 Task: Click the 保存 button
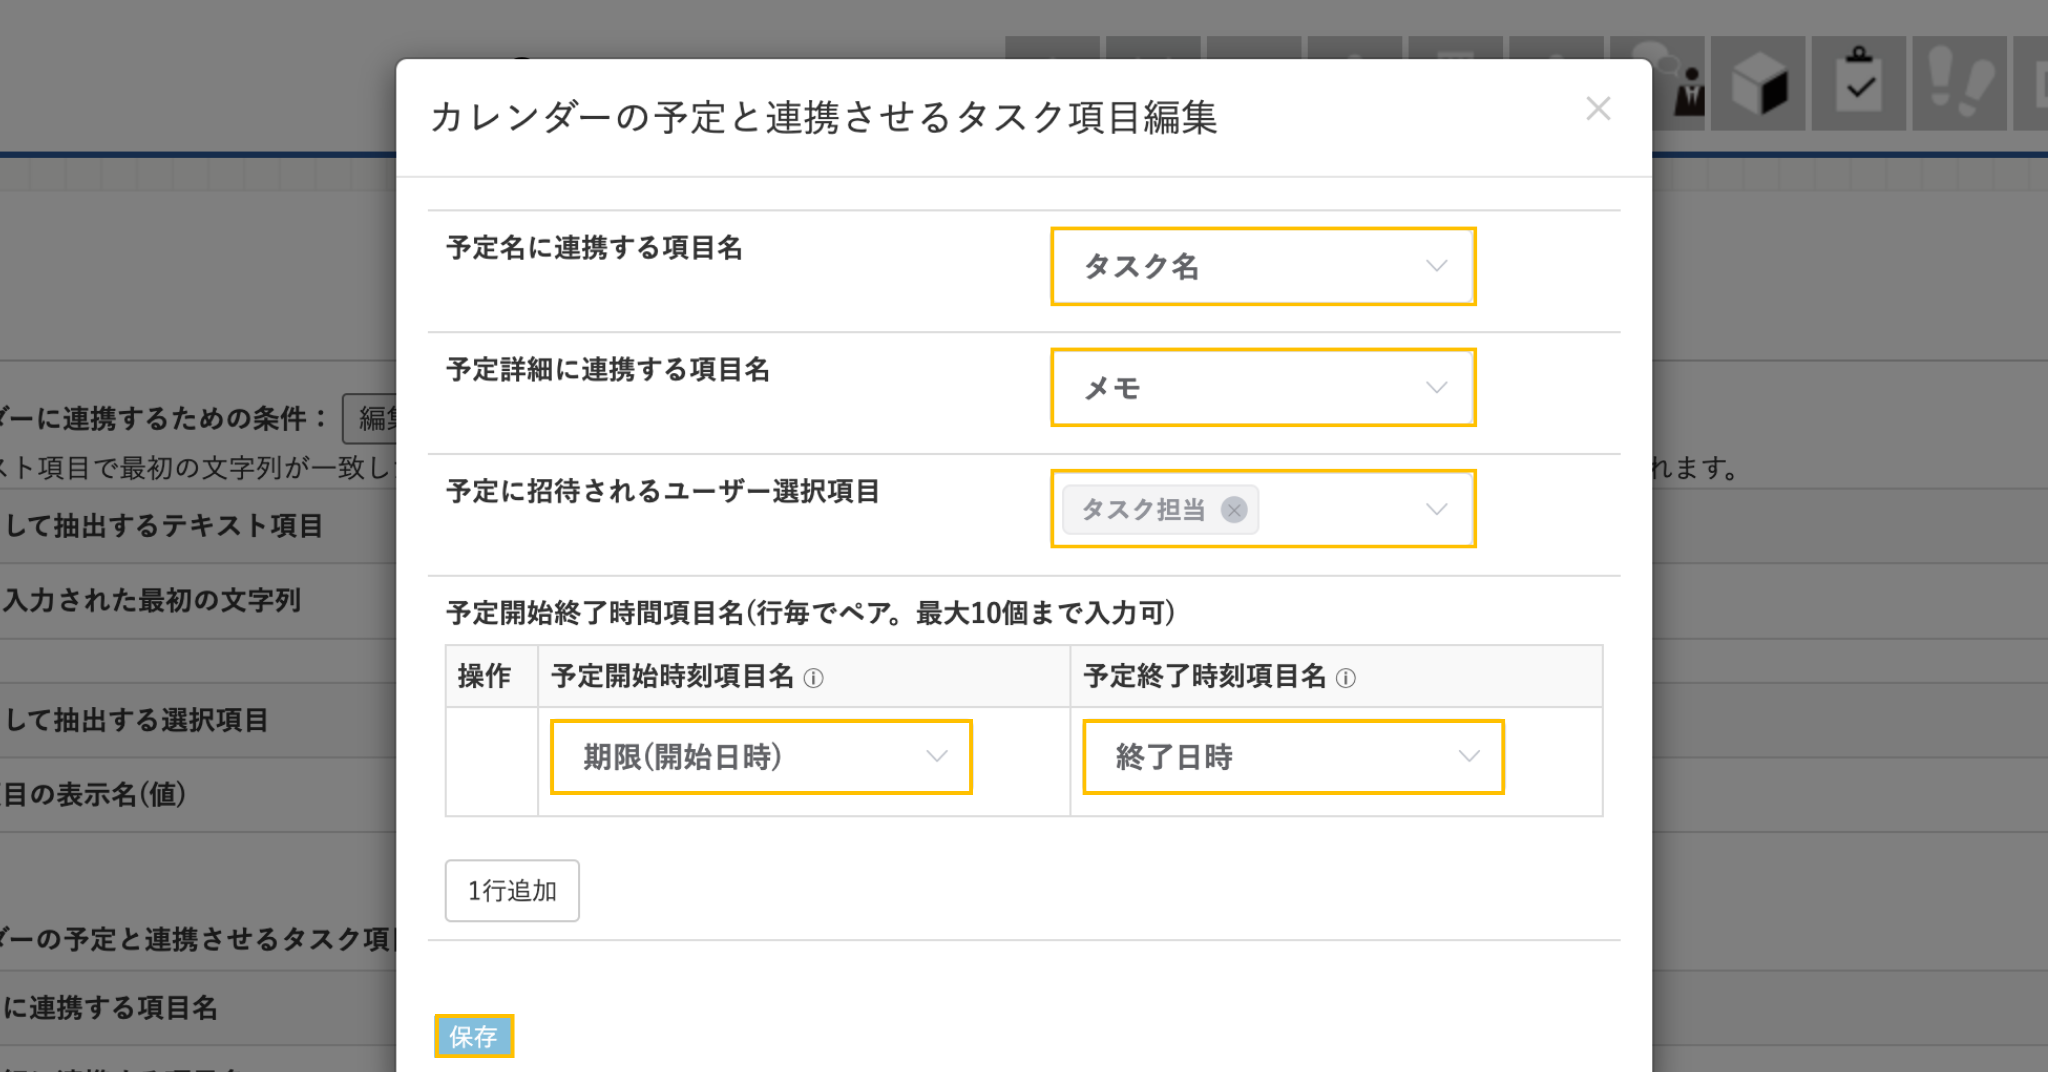pyautogui.click(x=474, y=1036)
